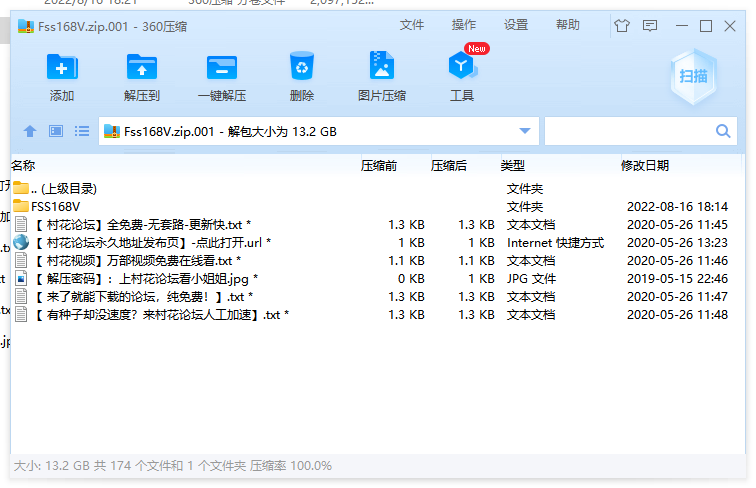Select the FSS168V folder in the list
The height and width of the screenshot is (488, 756).
56,206
